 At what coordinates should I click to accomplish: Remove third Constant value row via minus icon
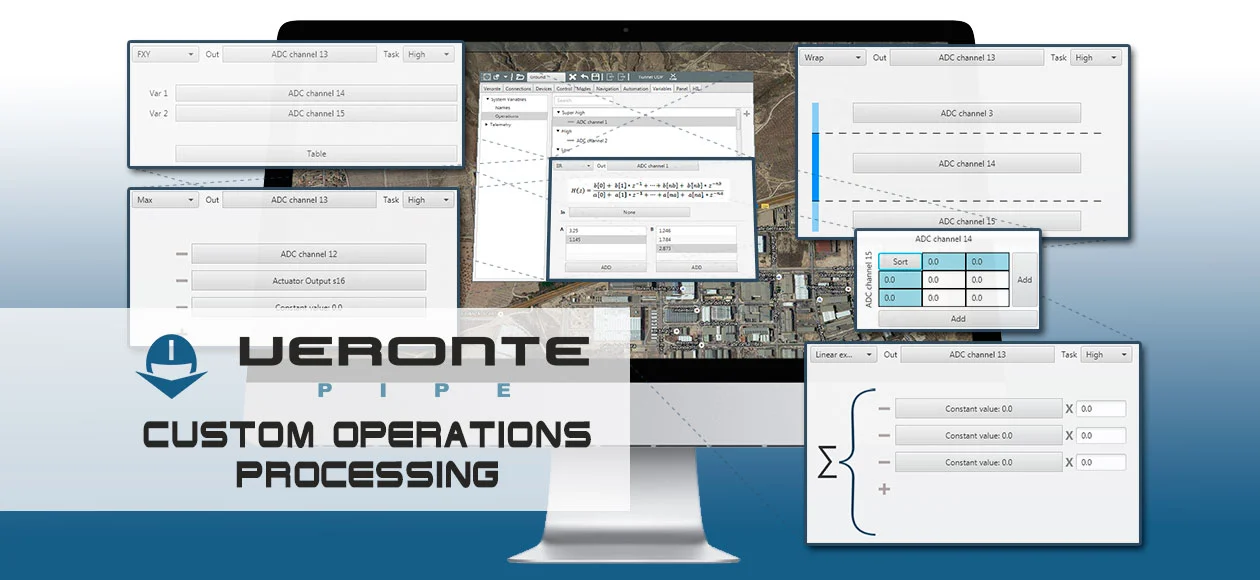tap(884, 463)
